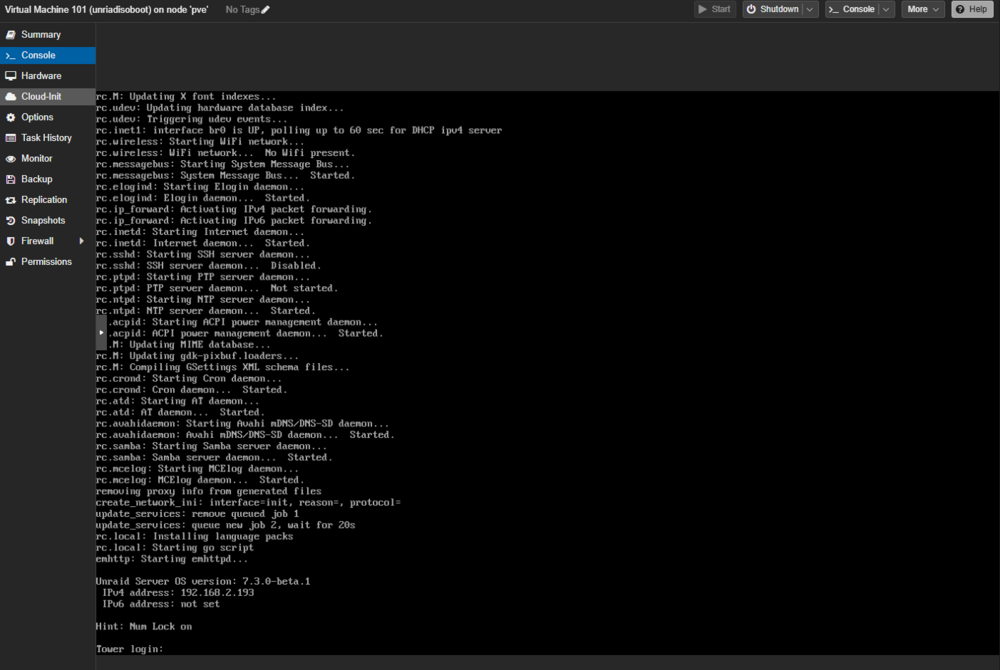Click the Console button in top toolbar
This screenshot has width=1000, height=670.
[x=852, y=9]
